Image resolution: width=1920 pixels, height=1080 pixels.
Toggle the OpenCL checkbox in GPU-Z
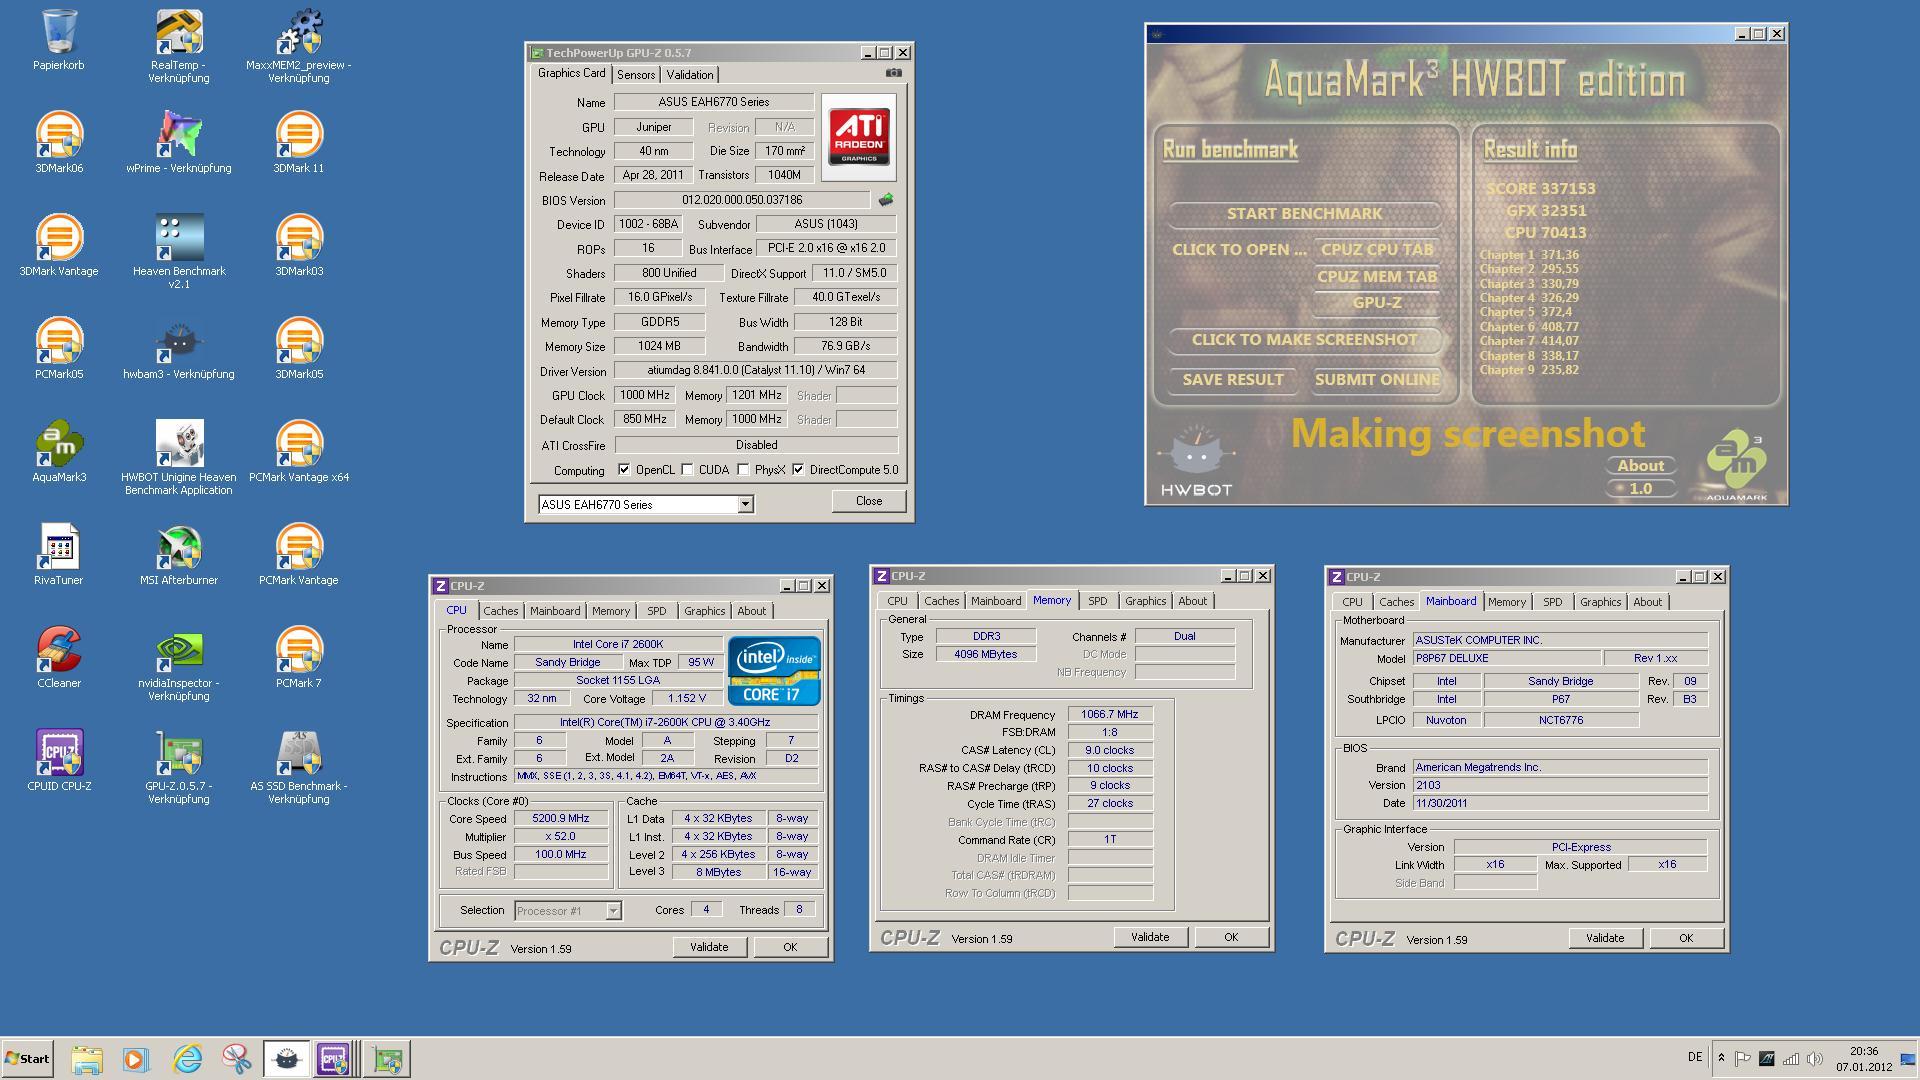[624, 470]
